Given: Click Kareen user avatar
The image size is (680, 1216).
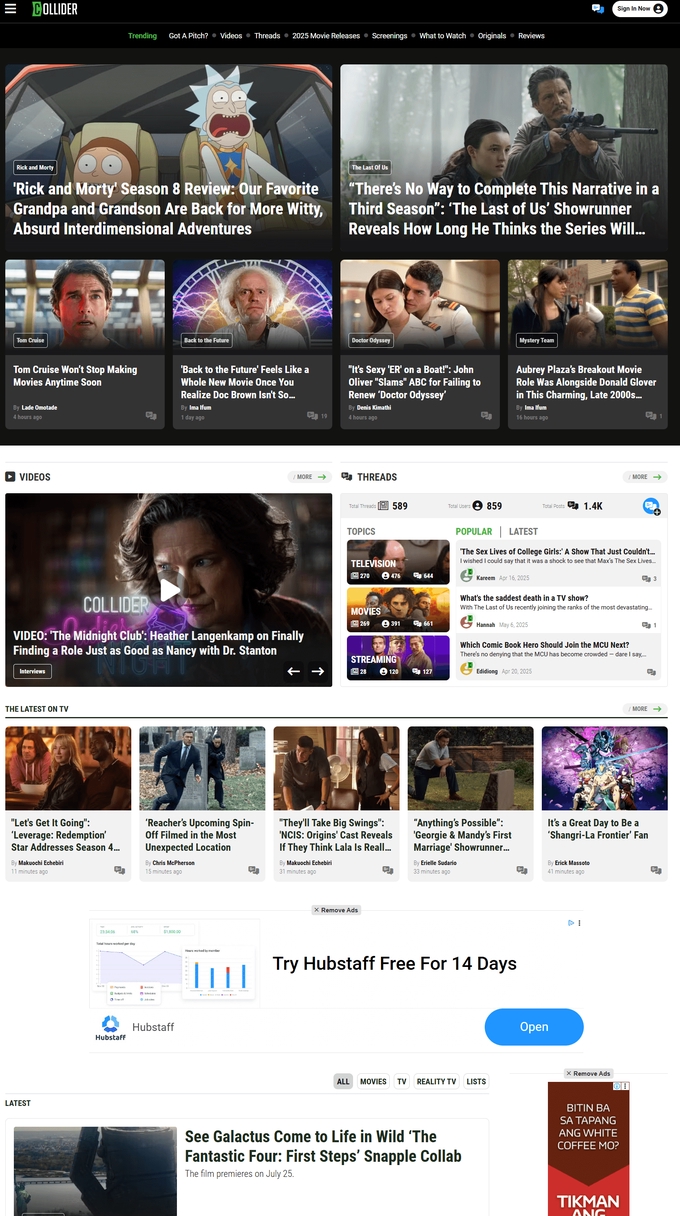Looking at the screenshot, I should [466, 577].
